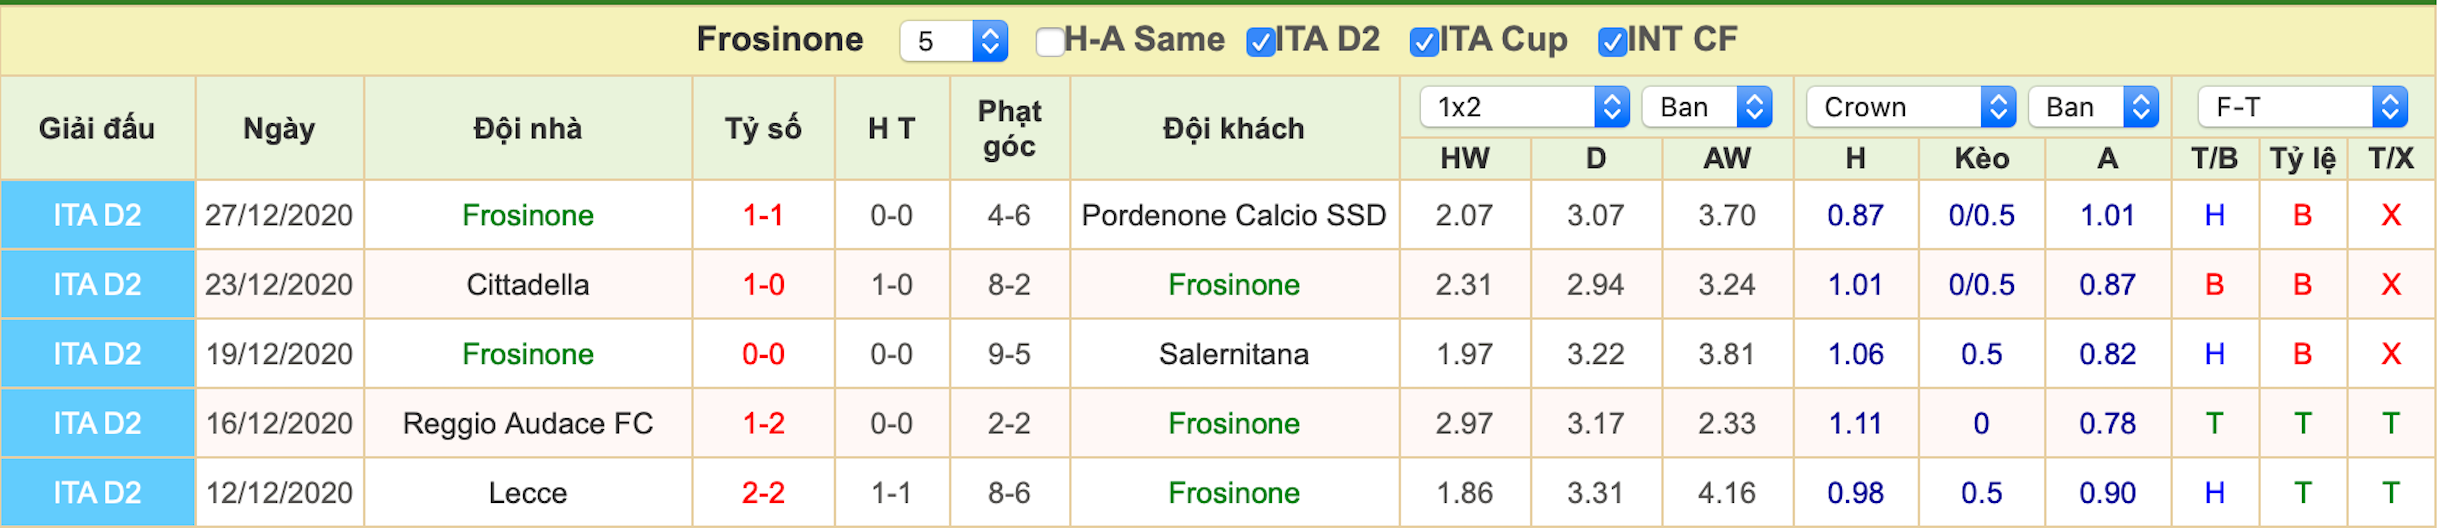Disable the INT CF checkbox

(x=1612, y=42)
